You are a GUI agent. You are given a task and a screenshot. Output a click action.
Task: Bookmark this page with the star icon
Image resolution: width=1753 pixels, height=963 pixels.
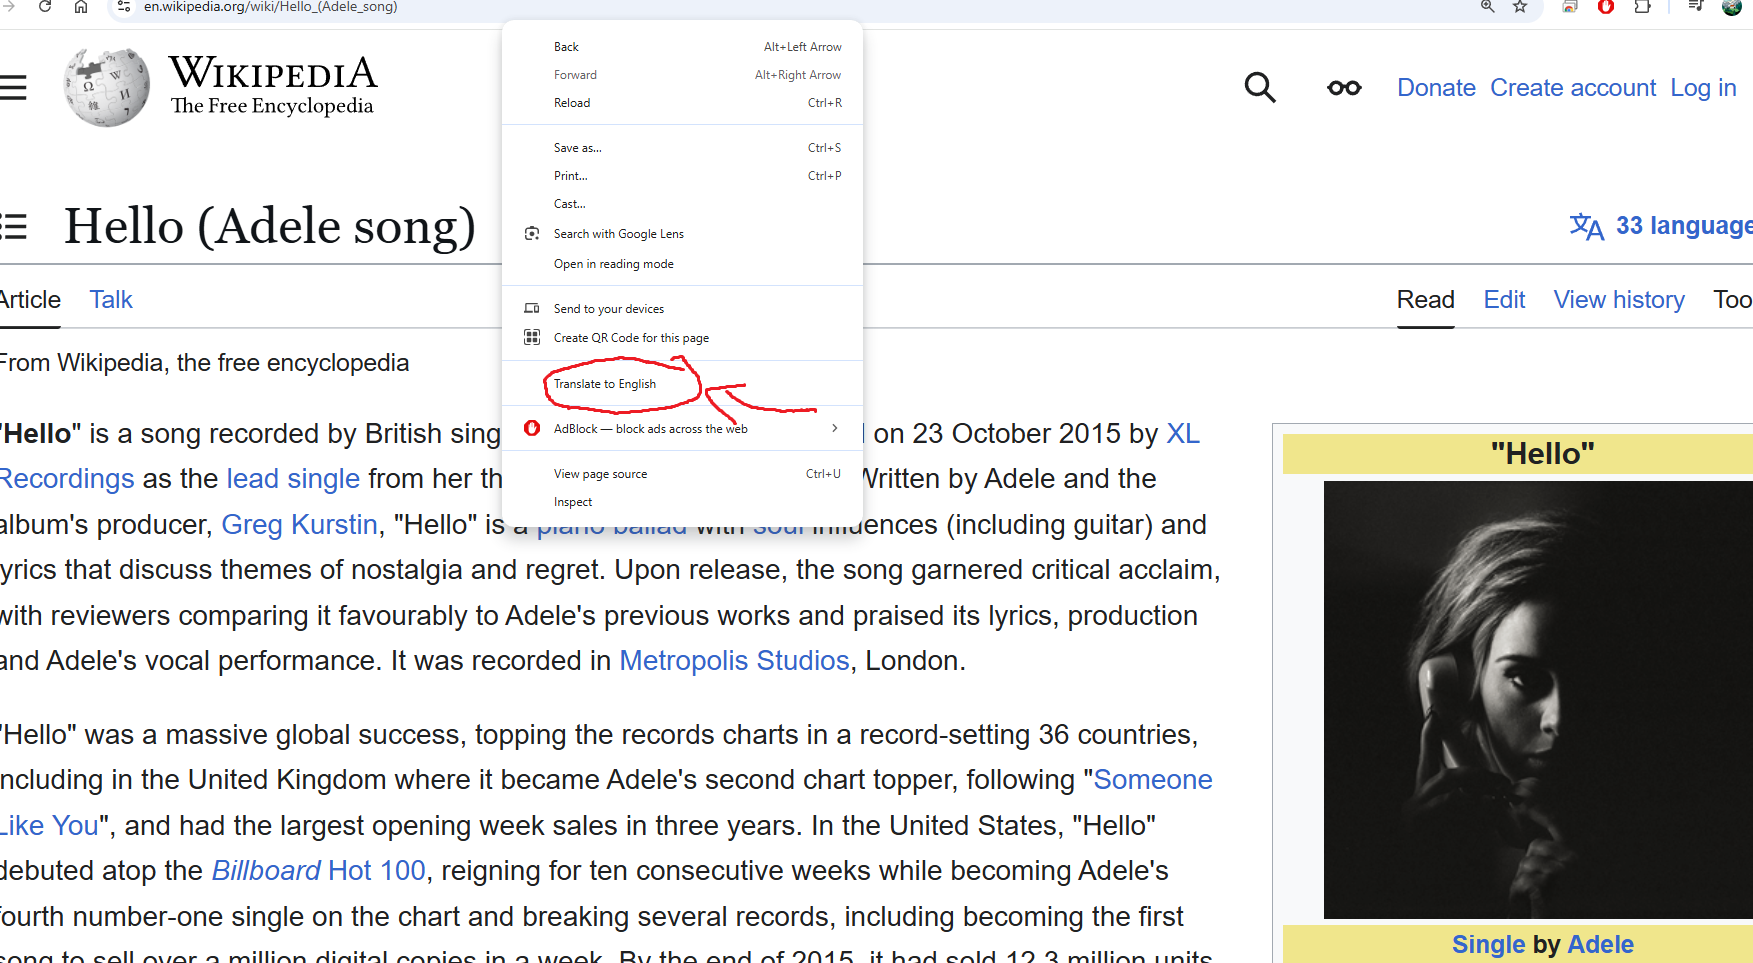click(x=1520, y=7)
